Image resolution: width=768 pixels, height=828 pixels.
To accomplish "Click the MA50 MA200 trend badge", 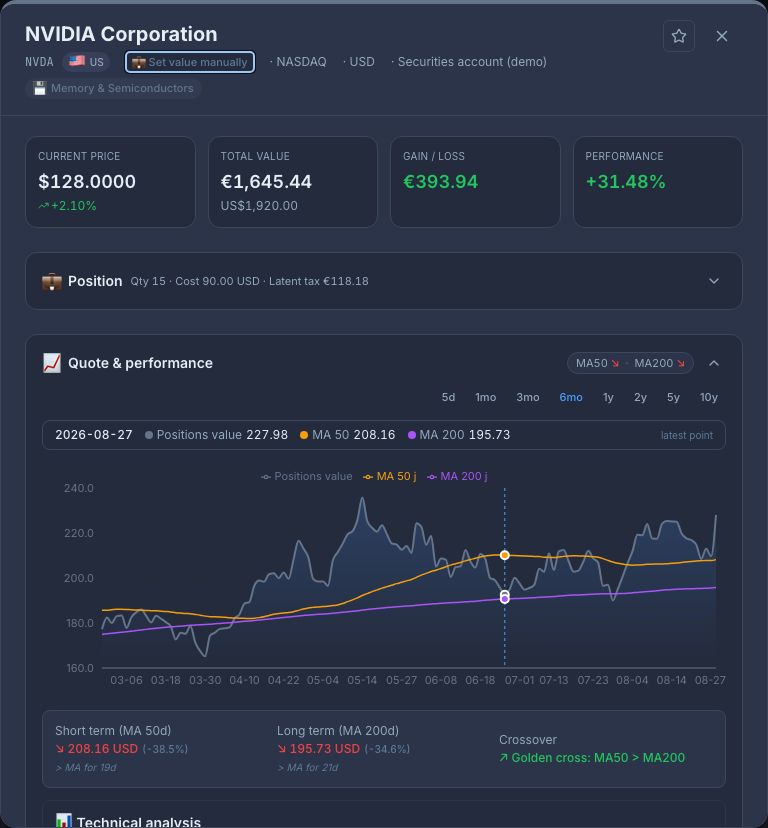I will [630, 363].
